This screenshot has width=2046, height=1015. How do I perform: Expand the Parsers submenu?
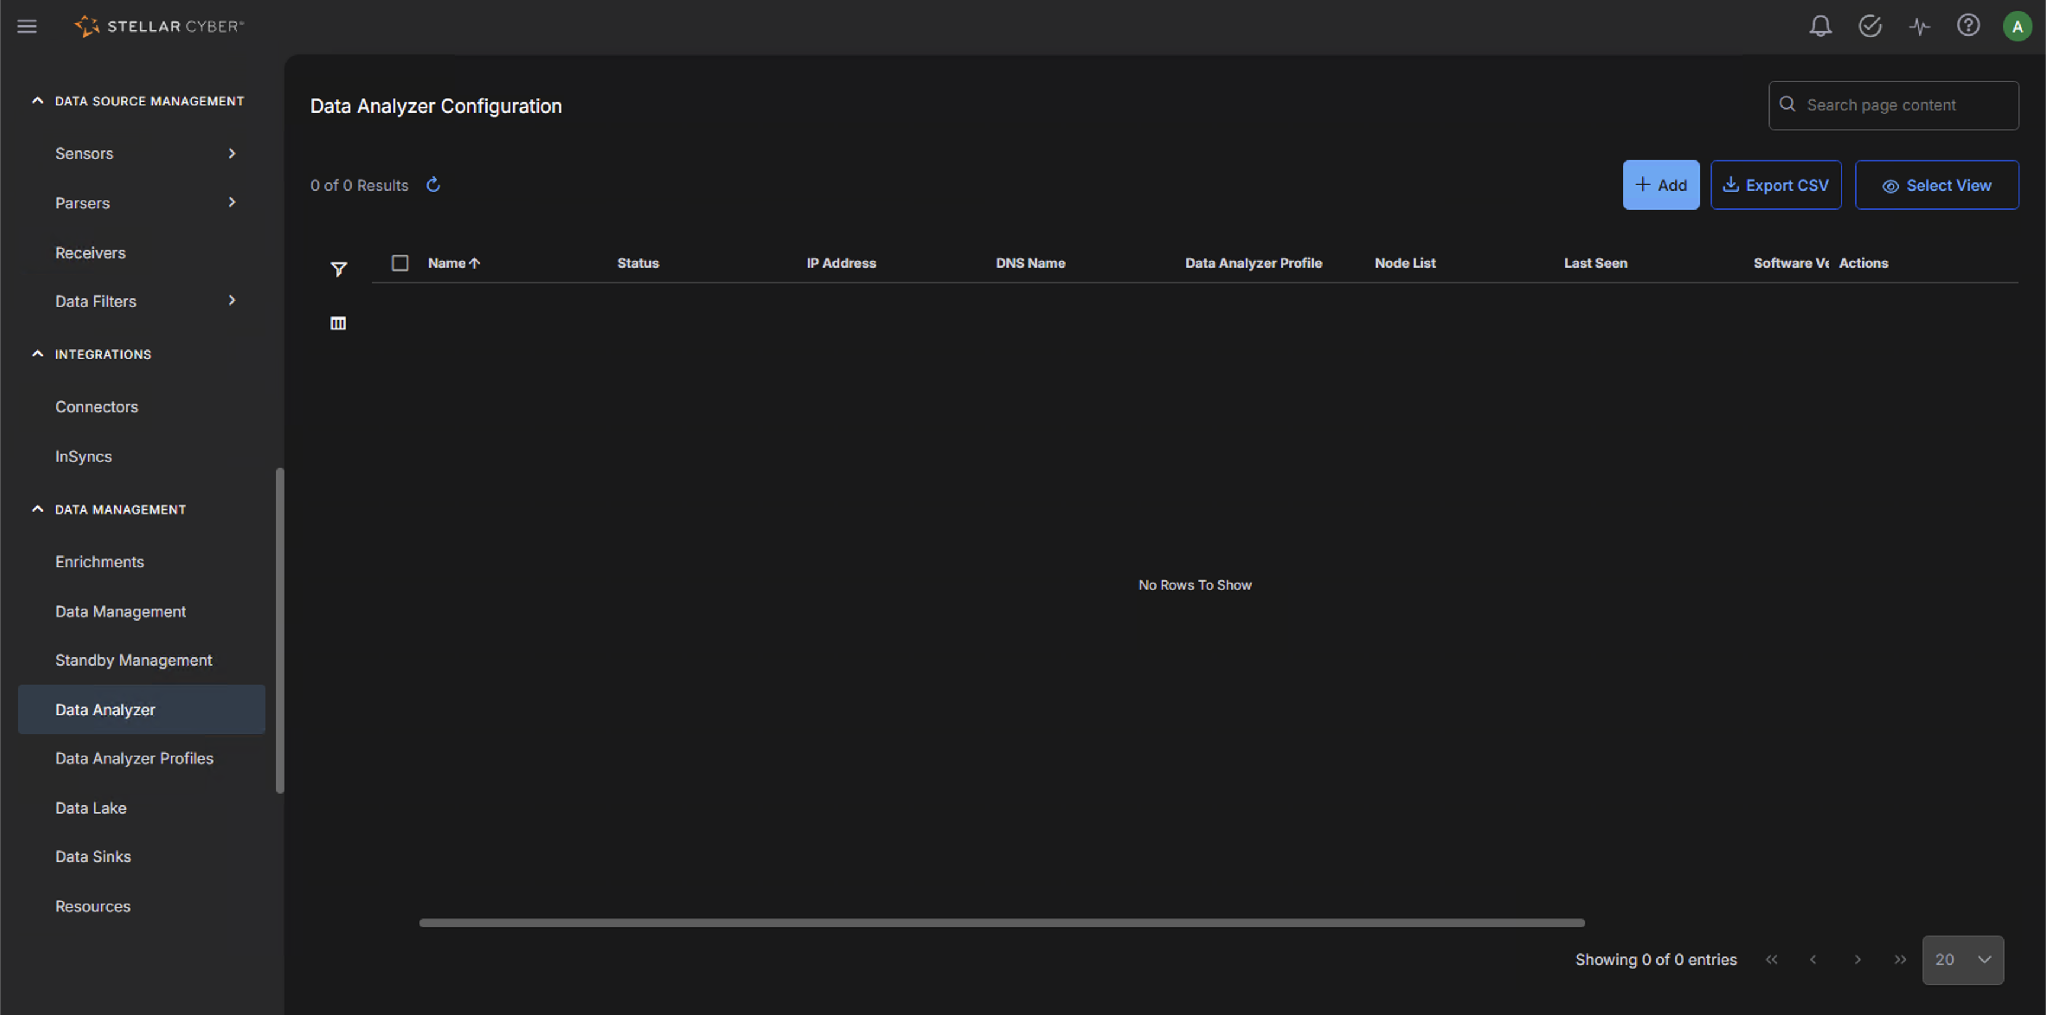[x=231, y=203]
